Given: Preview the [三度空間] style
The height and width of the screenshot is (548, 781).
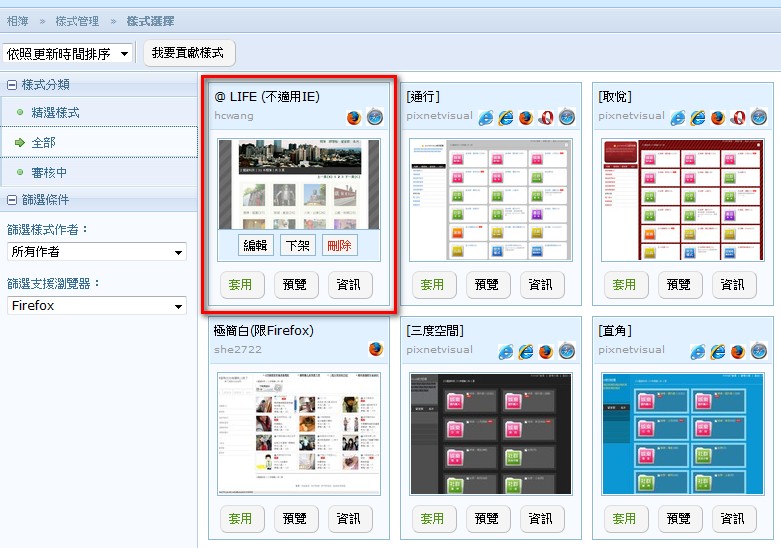Looking at the screenshot, I should [x=487, y=519].
